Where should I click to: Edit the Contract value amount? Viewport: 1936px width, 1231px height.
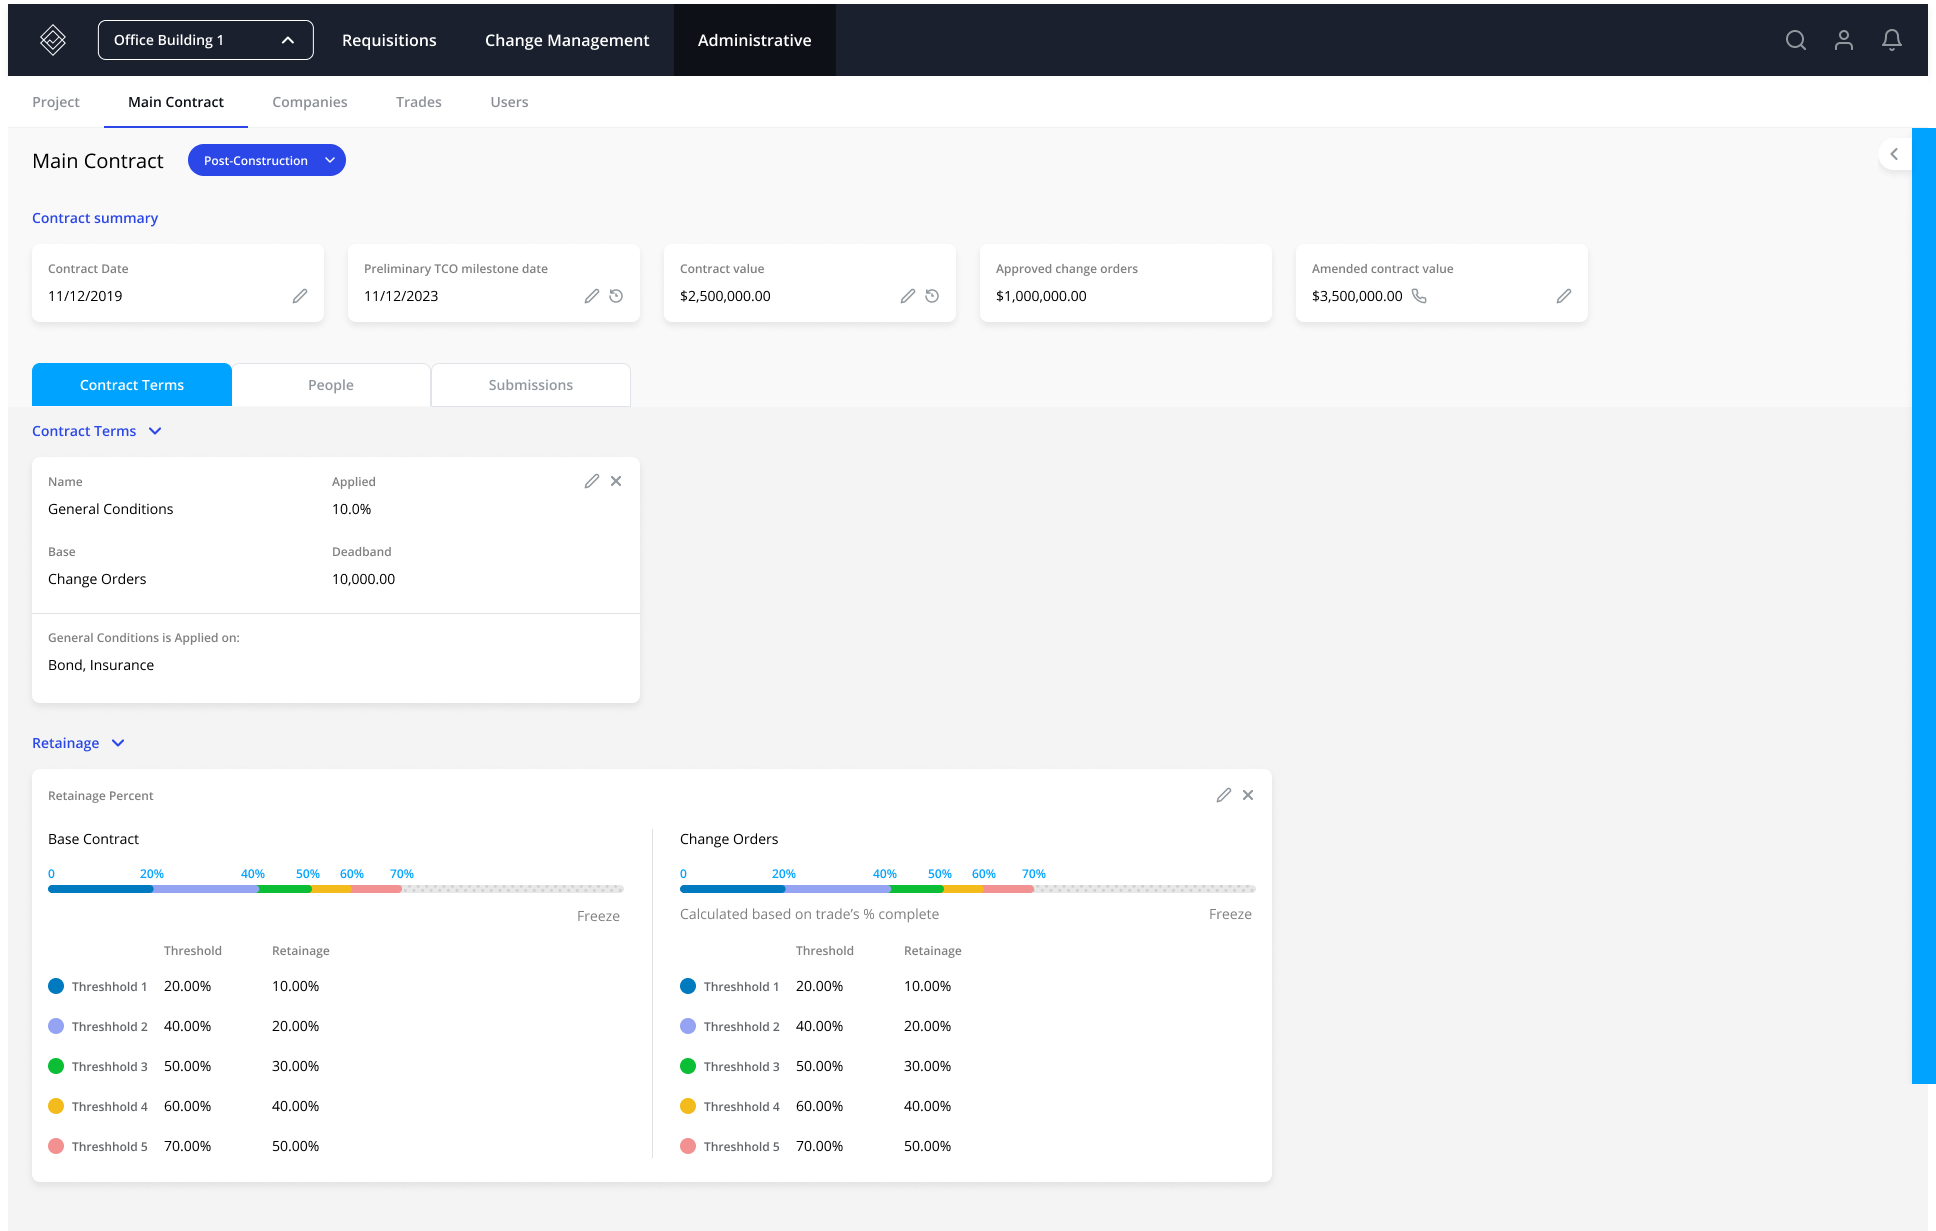[x=907, y=296]
